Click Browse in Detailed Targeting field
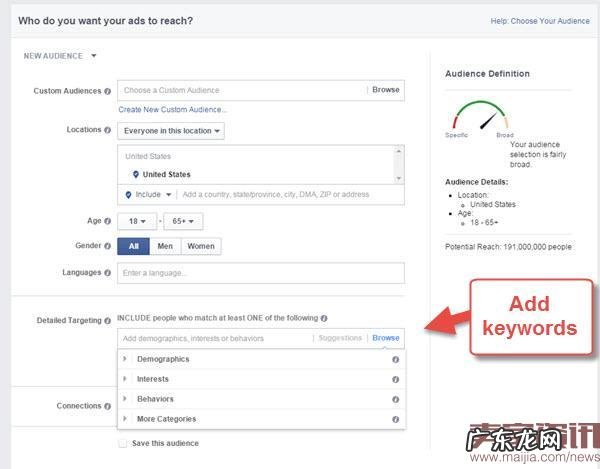 [x=386, y=338]
